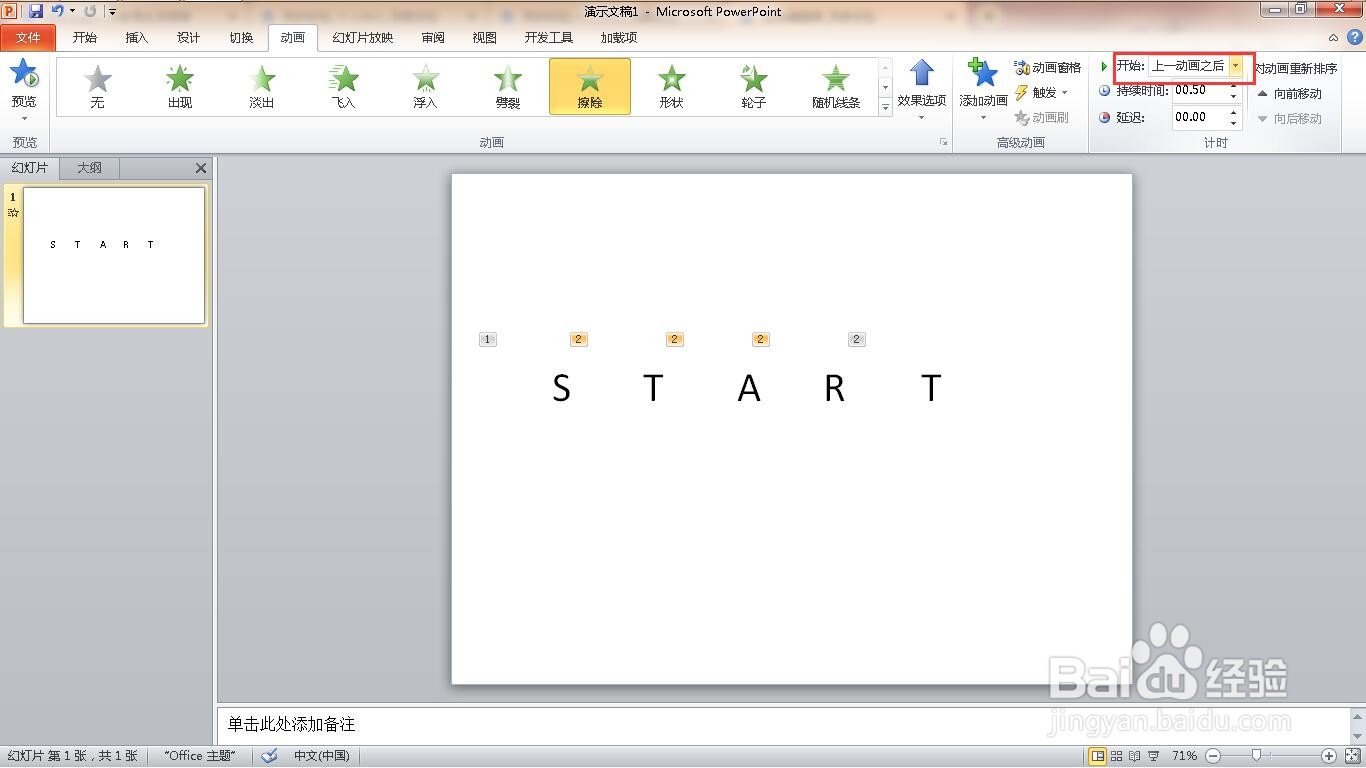Click the 预览 animation preview star icon
Screen dimensions: 1366x768
coord(24,74)
